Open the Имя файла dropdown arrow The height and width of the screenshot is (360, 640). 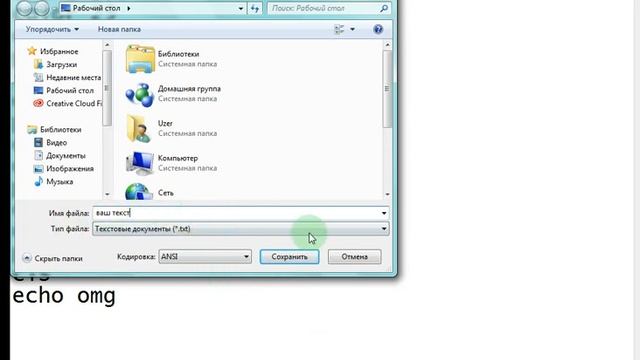[x=384, y=213]
